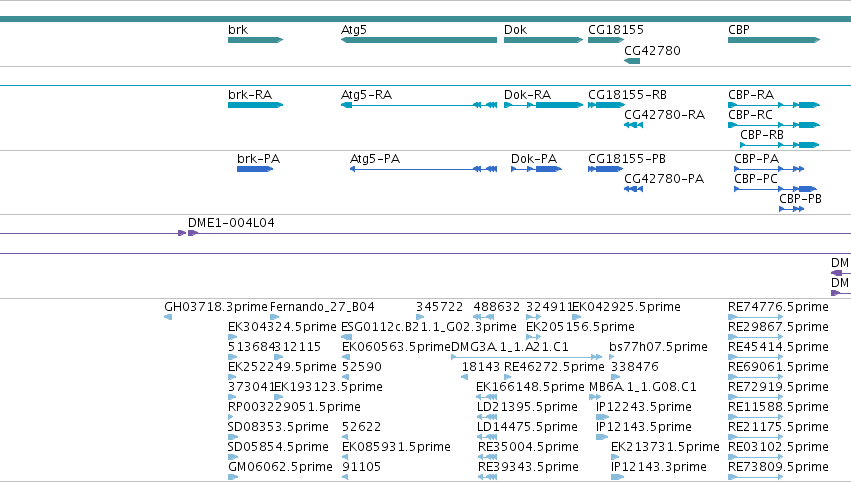851x482 pixels.
Task: Select the CBP gene bar
Action: (774, 40)
